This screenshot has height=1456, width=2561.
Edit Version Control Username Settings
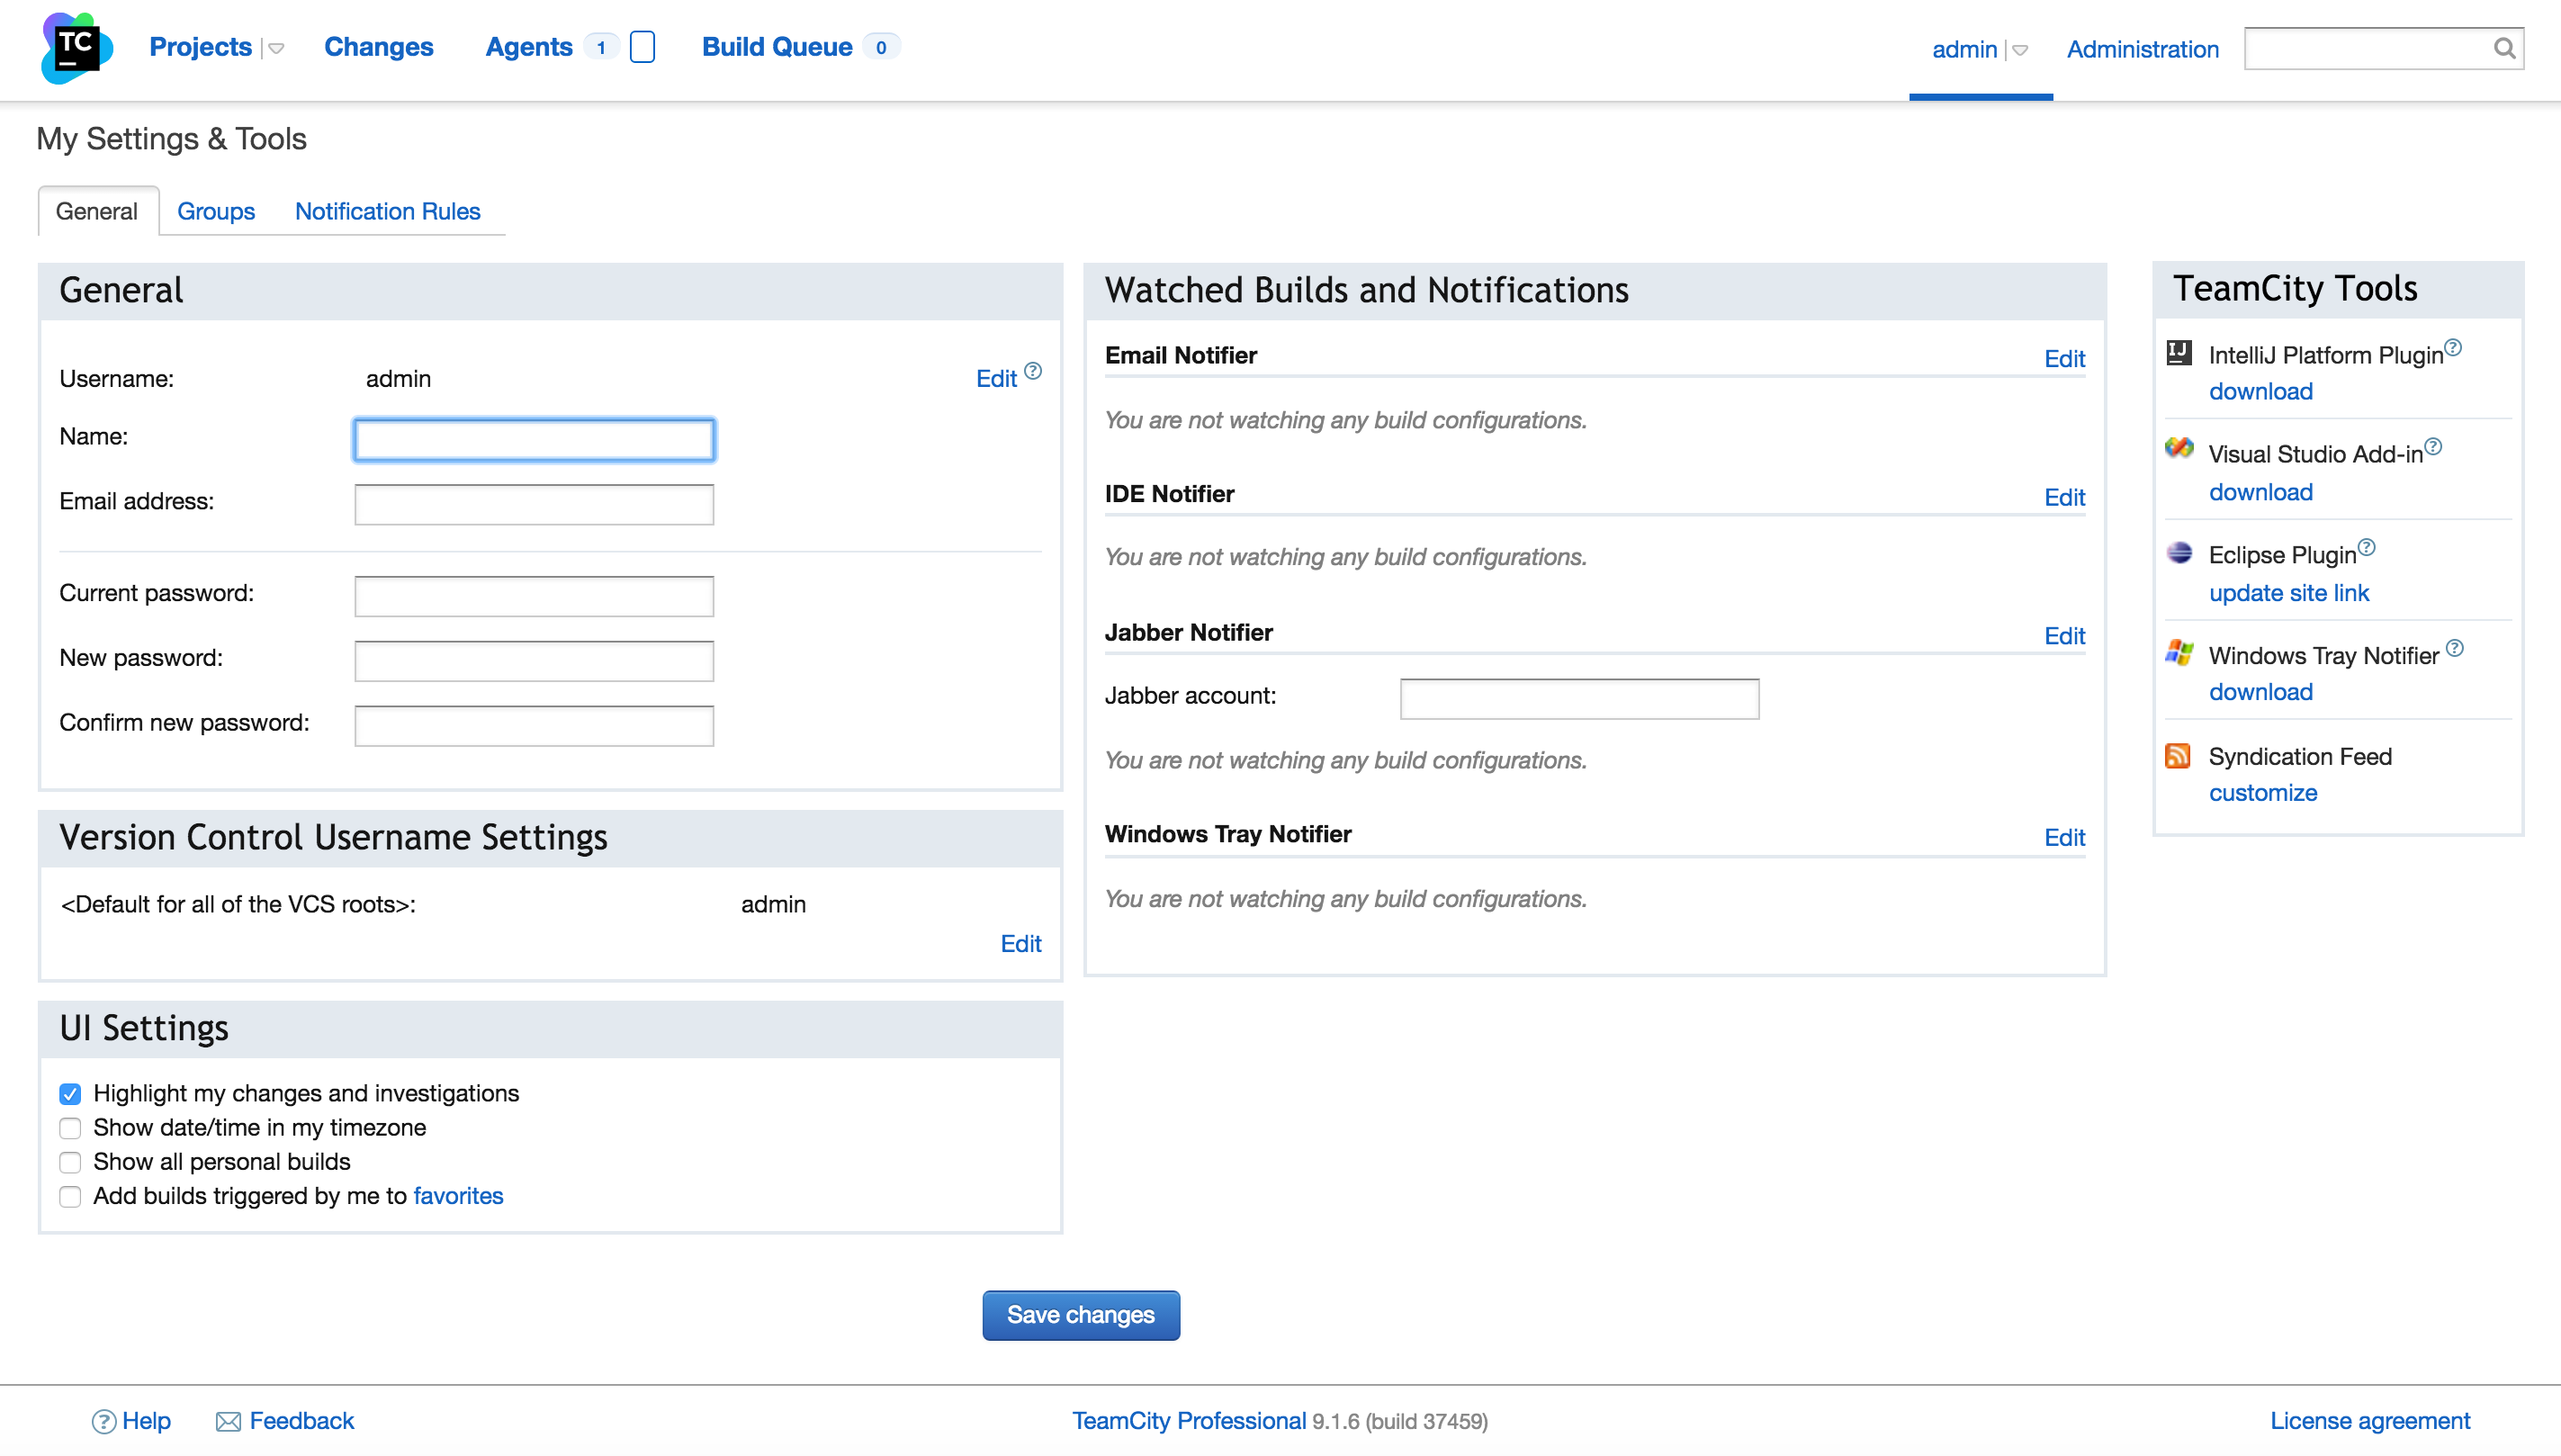1021,943
